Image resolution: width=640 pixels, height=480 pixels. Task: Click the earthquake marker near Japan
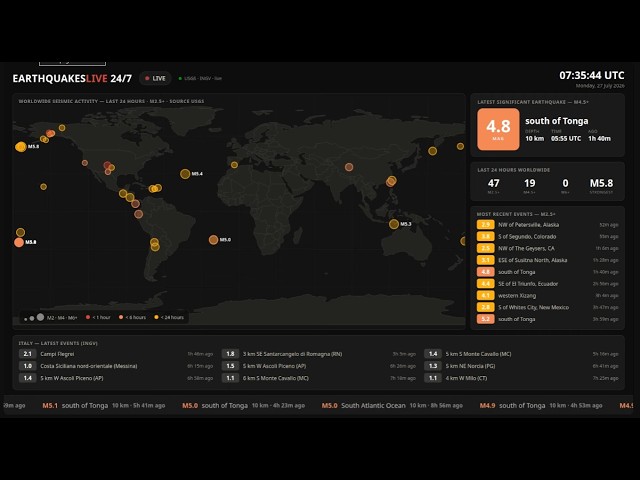(433, 151)
